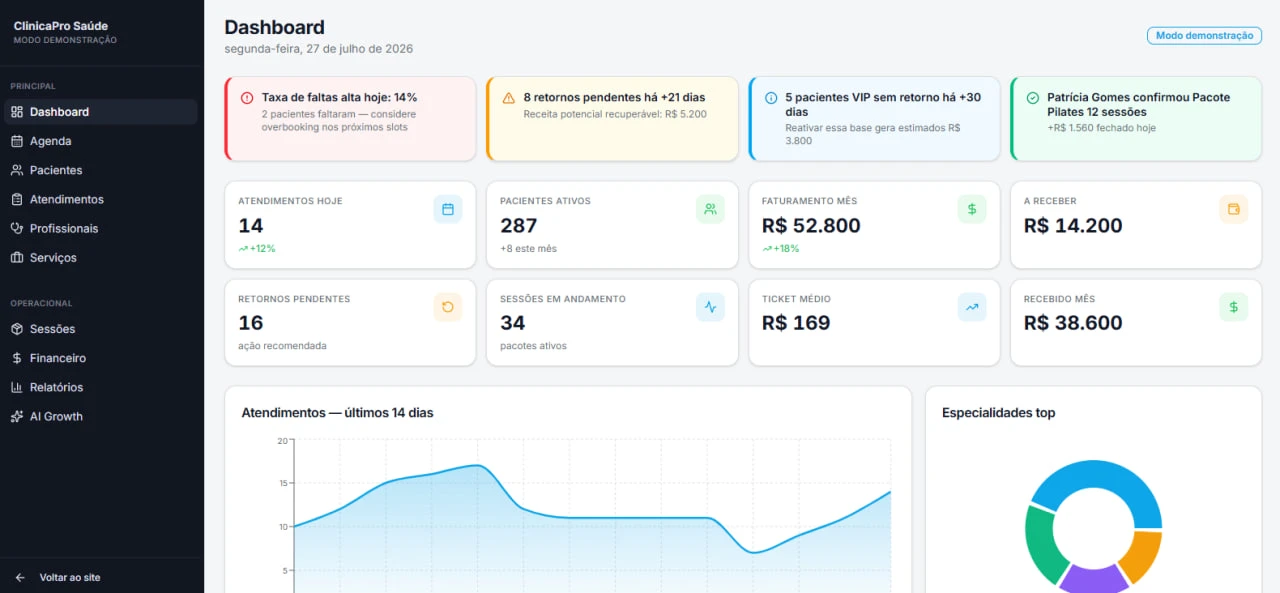1280x593 pixels.
Task: Click the refresh icon on Retornos Pendentes card
Action: 448,307
